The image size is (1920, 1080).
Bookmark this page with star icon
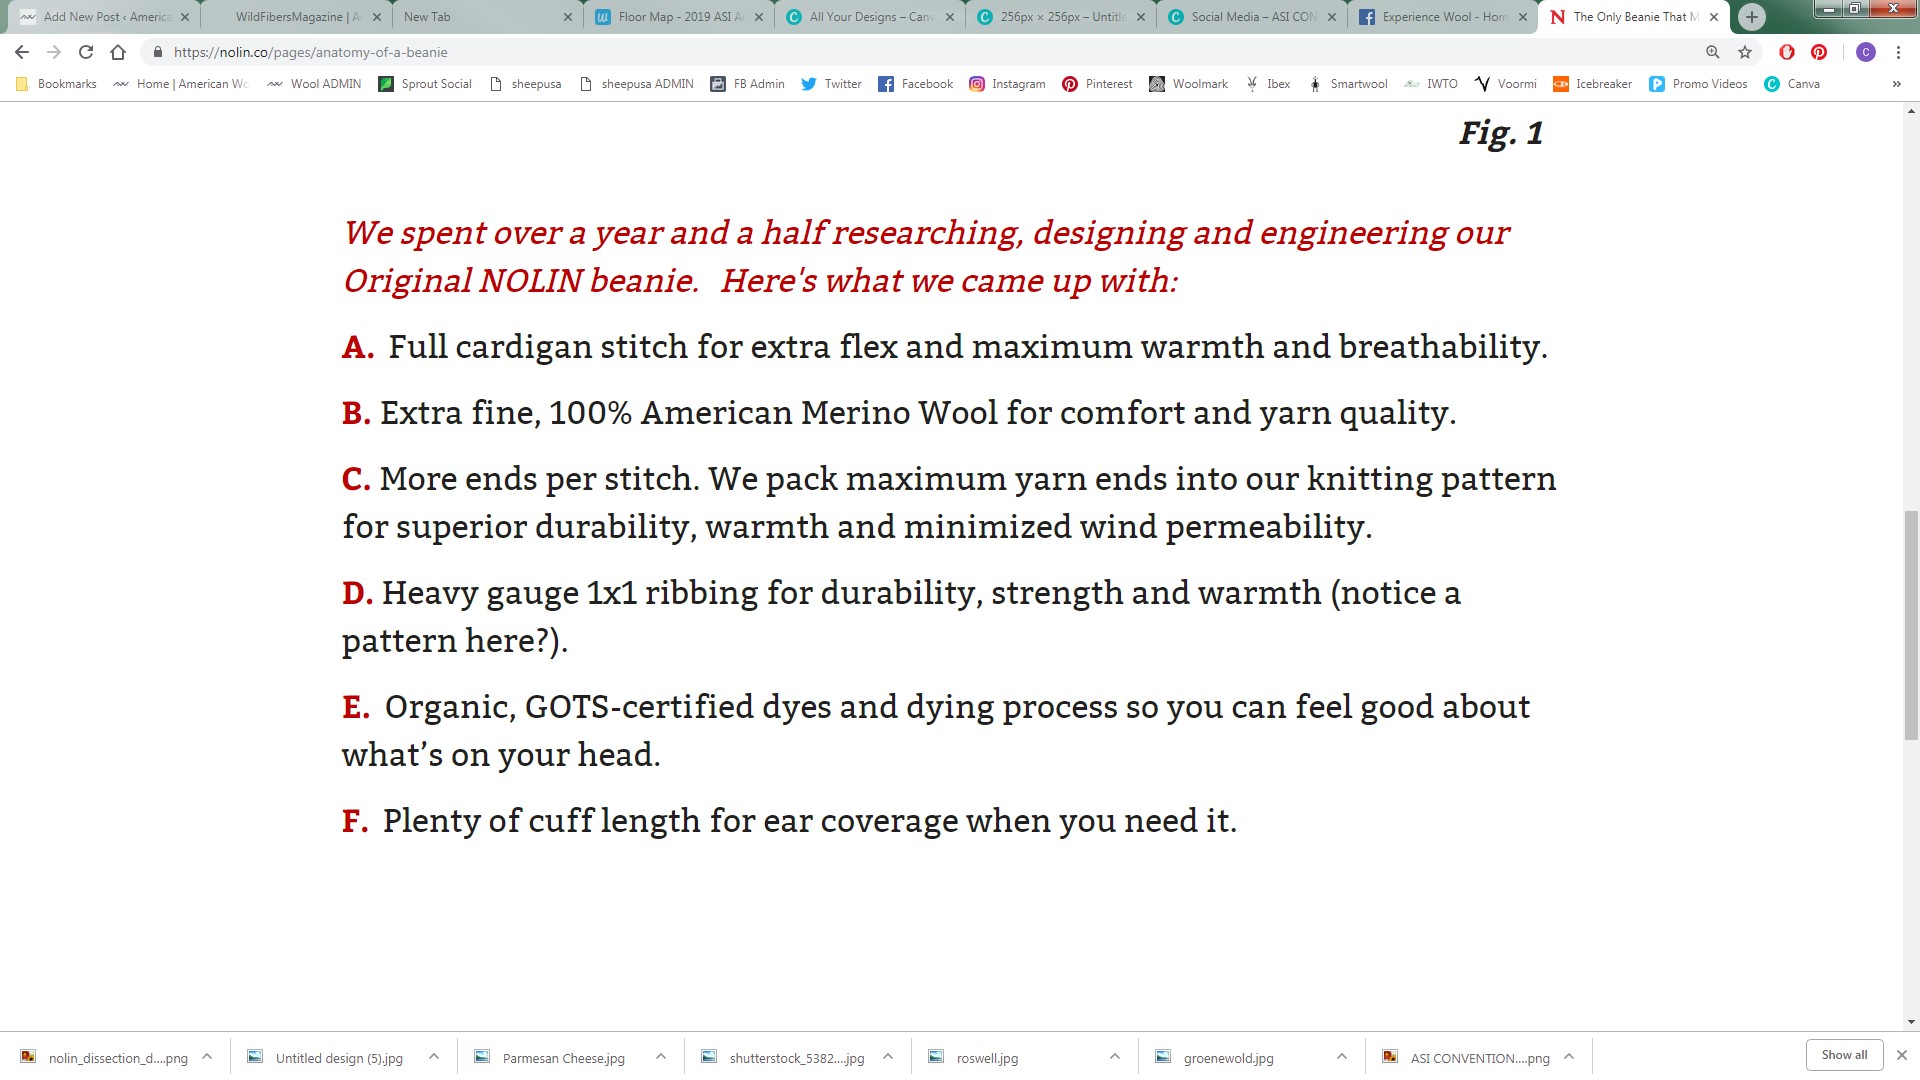tap(1745, 52)
